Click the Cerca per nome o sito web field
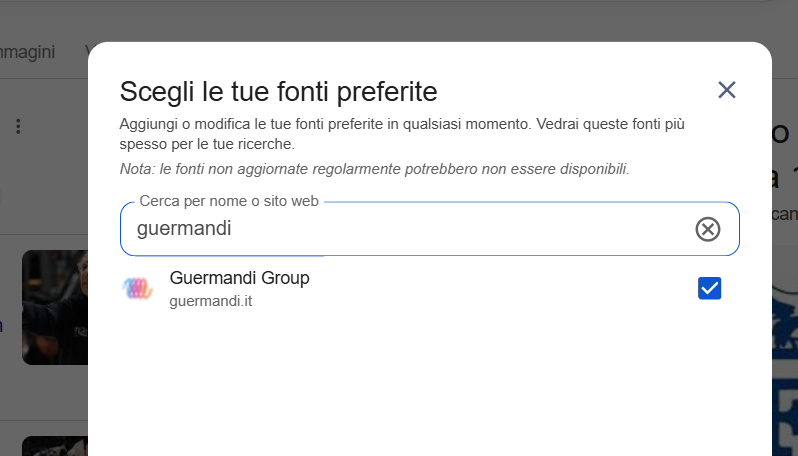The image size is (798, 456). (430, 229)
